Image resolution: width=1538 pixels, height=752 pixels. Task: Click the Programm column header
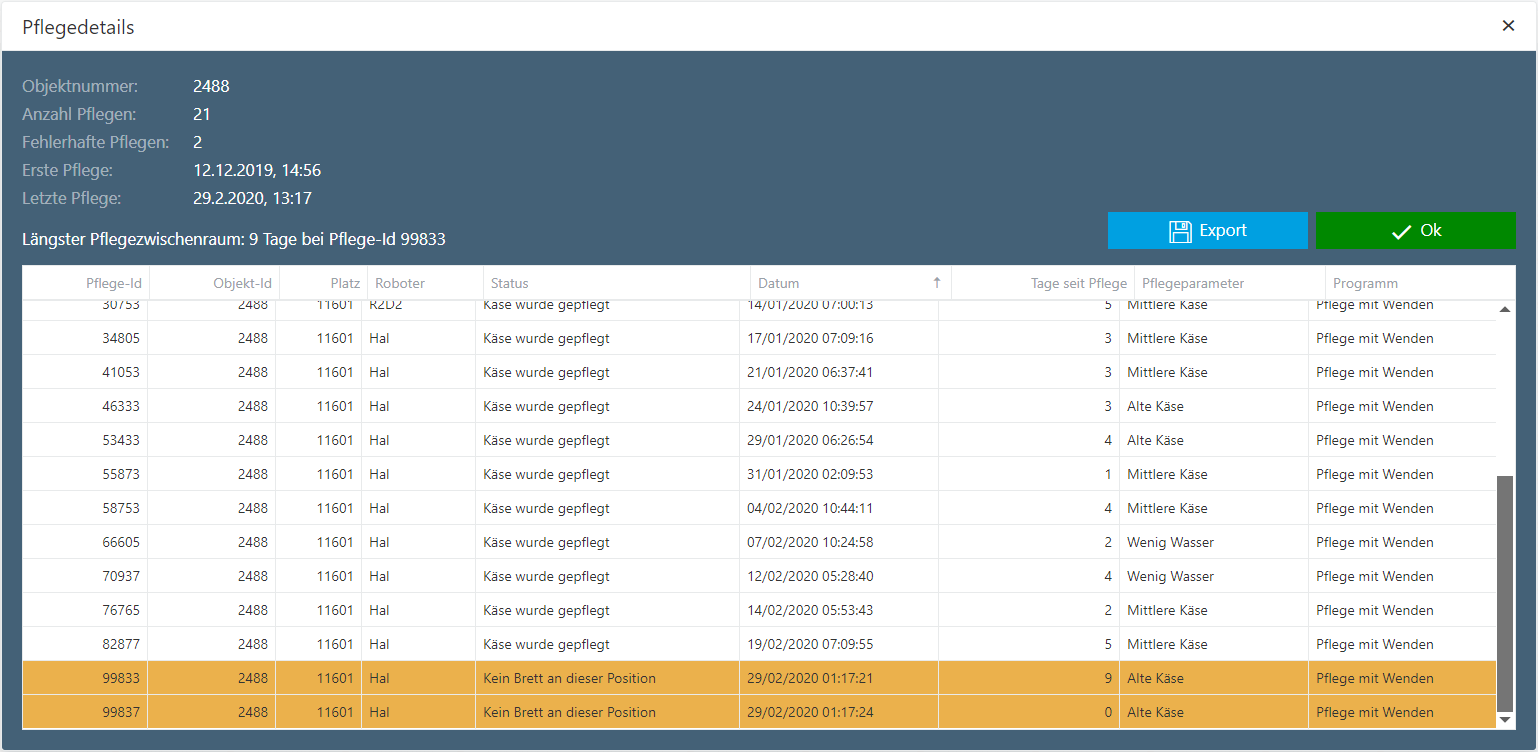coord(1419,283)
